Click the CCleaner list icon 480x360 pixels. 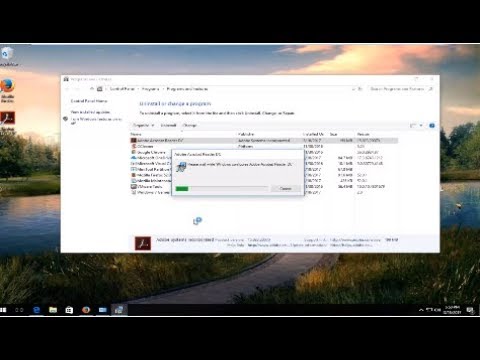coord(134,146)
